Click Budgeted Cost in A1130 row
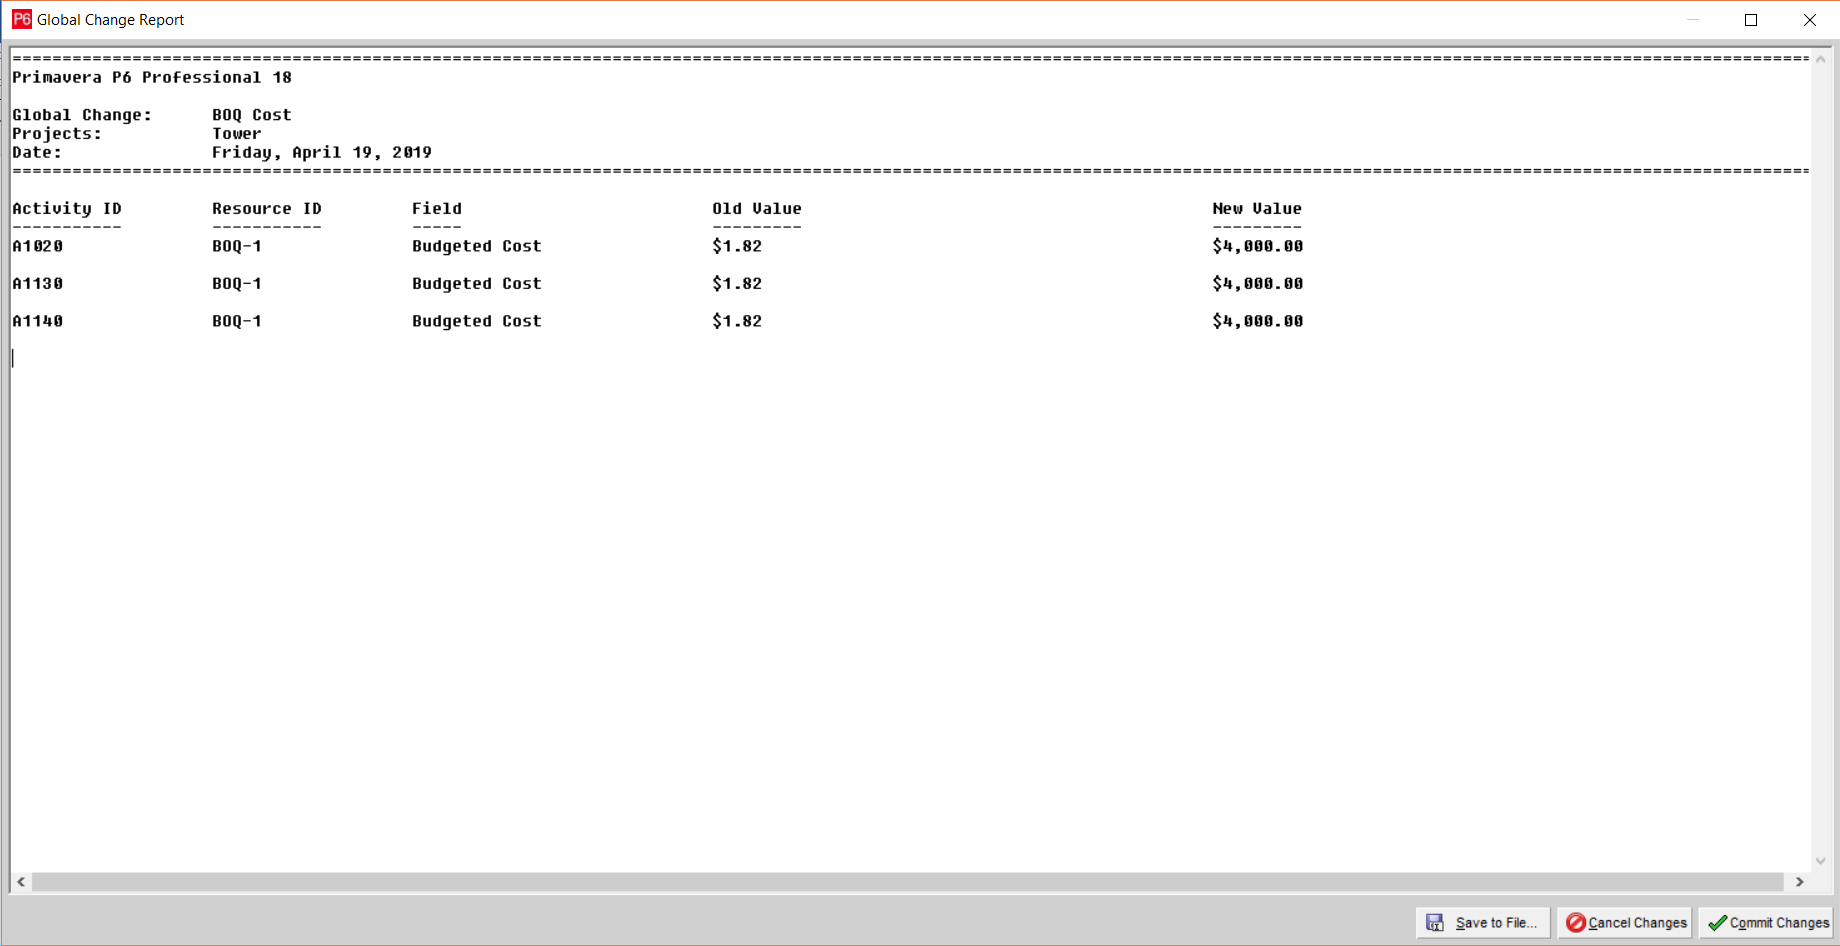The height and width of the screenshot is (946, 1840). pyautogui.click(x=477, y=284)
